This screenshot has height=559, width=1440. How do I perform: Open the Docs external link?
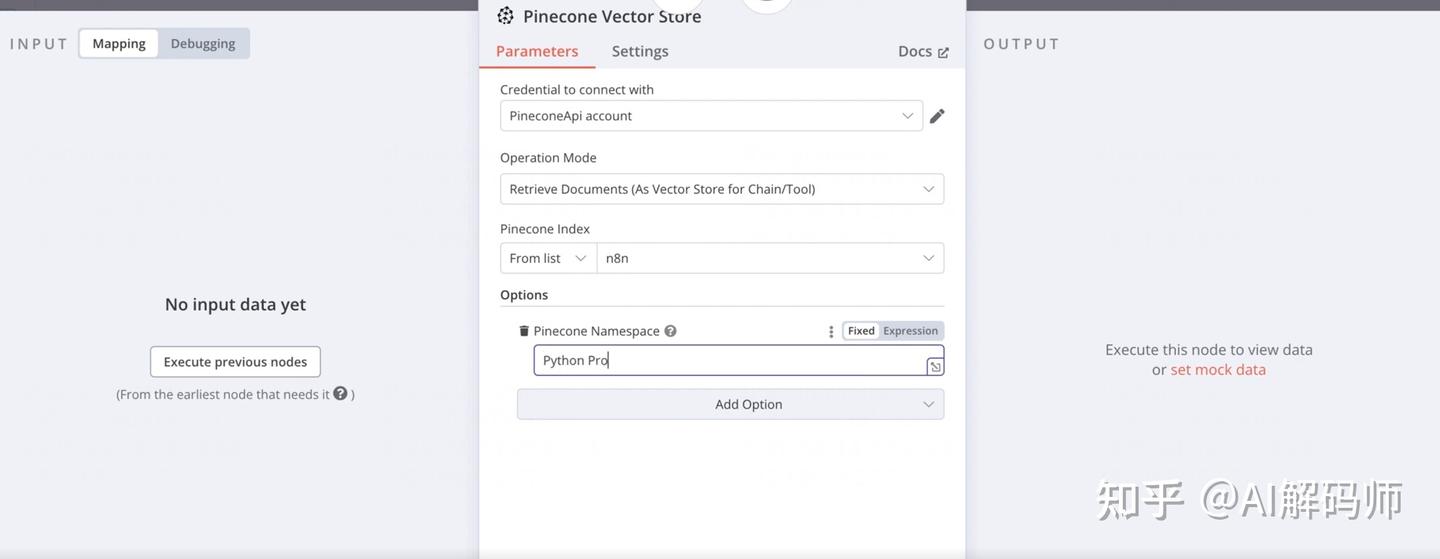tap(922, 51)
